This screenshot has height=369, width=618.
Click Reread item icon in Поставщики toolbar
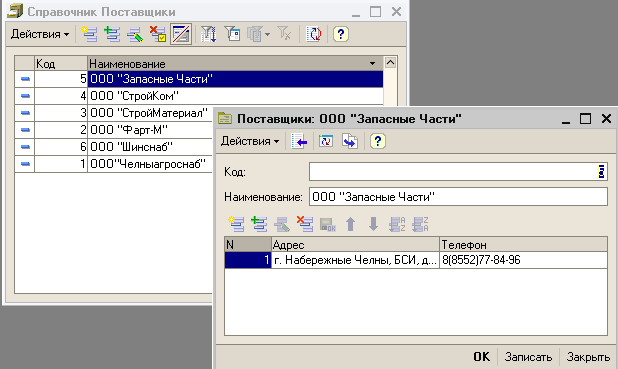click(x=326, y=141)
